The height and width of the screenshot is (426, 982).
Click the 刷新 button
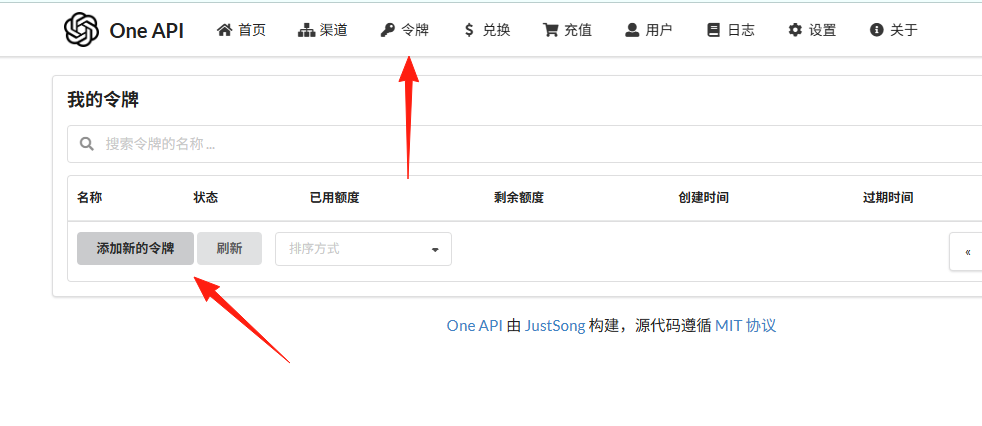pyautogui.click(x=229, y=248)
